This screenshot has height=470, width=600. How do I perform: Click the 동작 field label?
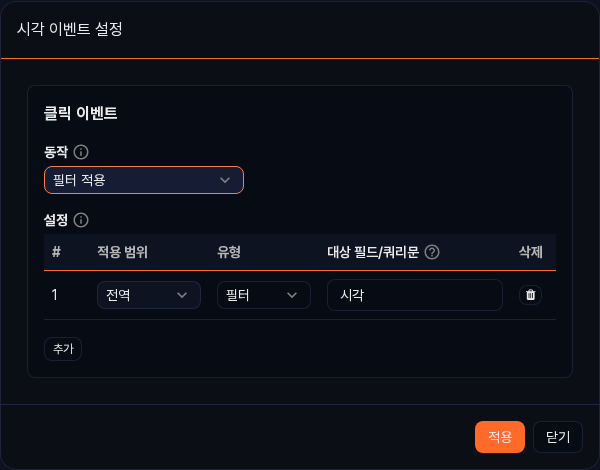56,153
